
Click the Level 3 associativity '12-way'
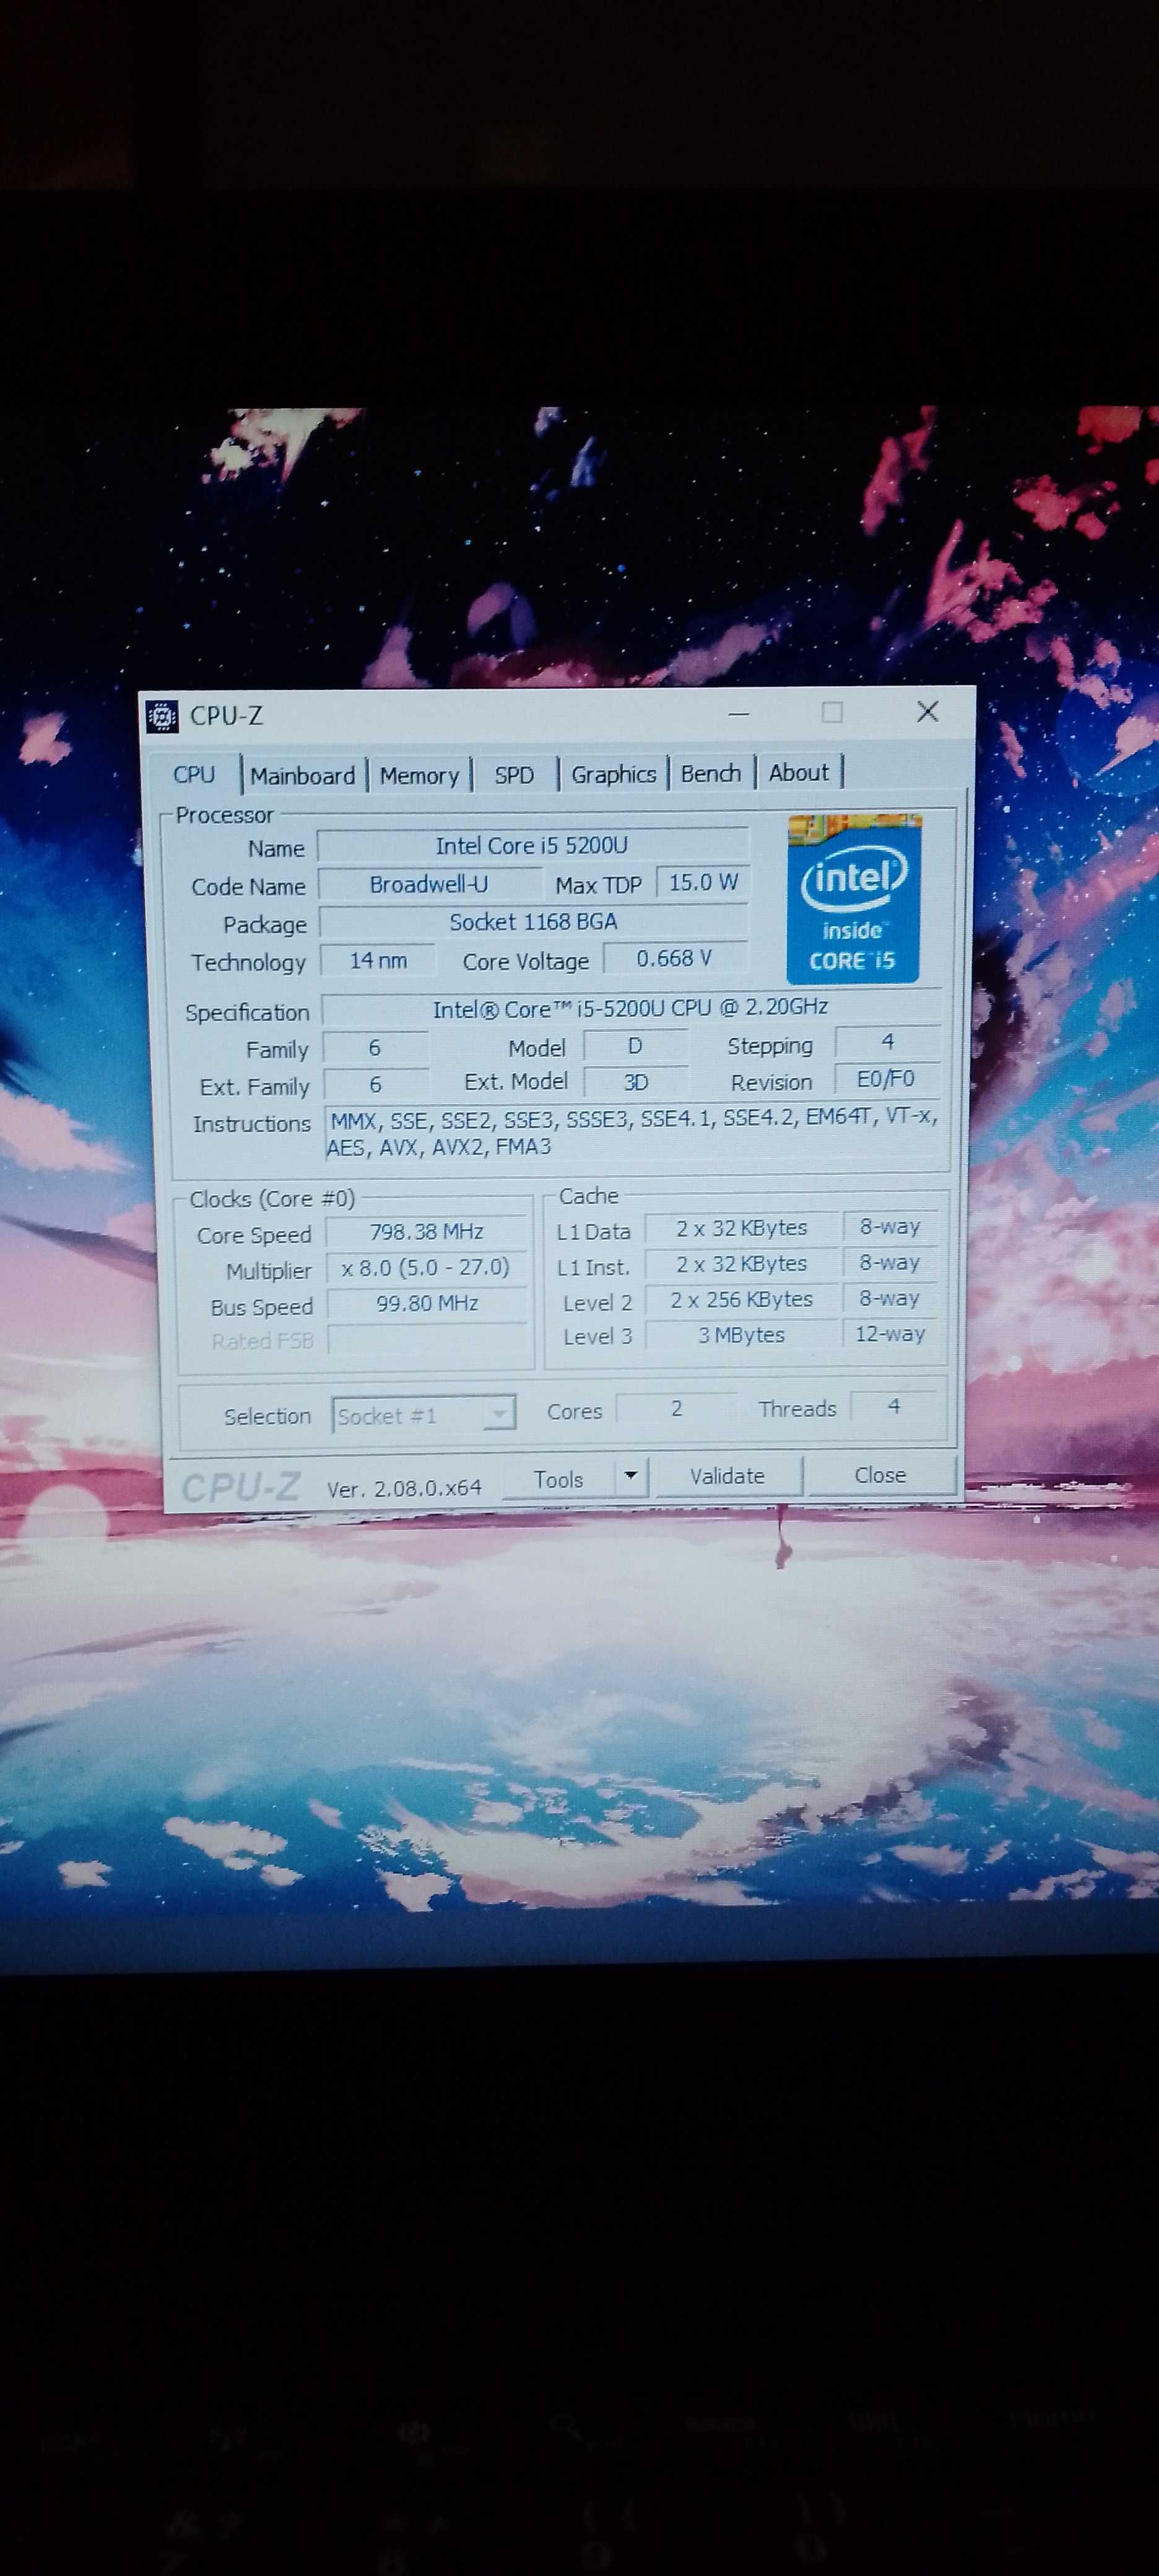(x=890, y=1333)
